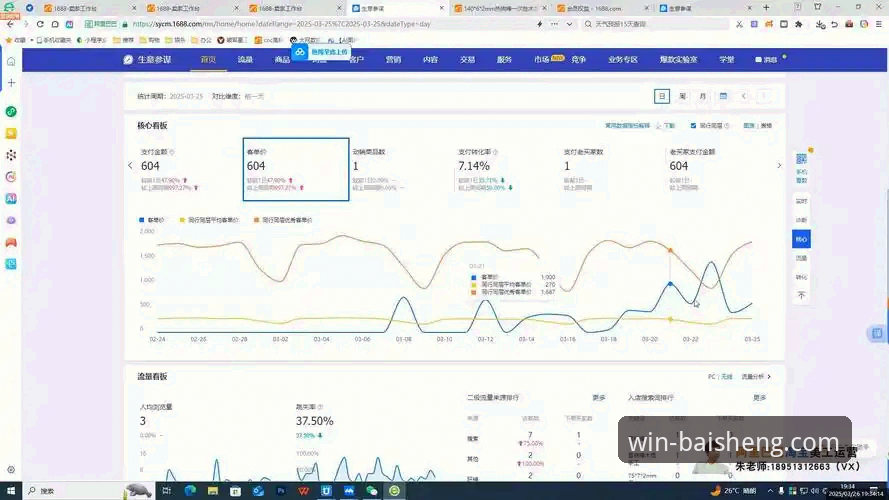The height and width of the screenshot is (500, 889).
Task: Click the 核心 sidebar anchor button
Action: [x=801, y=240]
